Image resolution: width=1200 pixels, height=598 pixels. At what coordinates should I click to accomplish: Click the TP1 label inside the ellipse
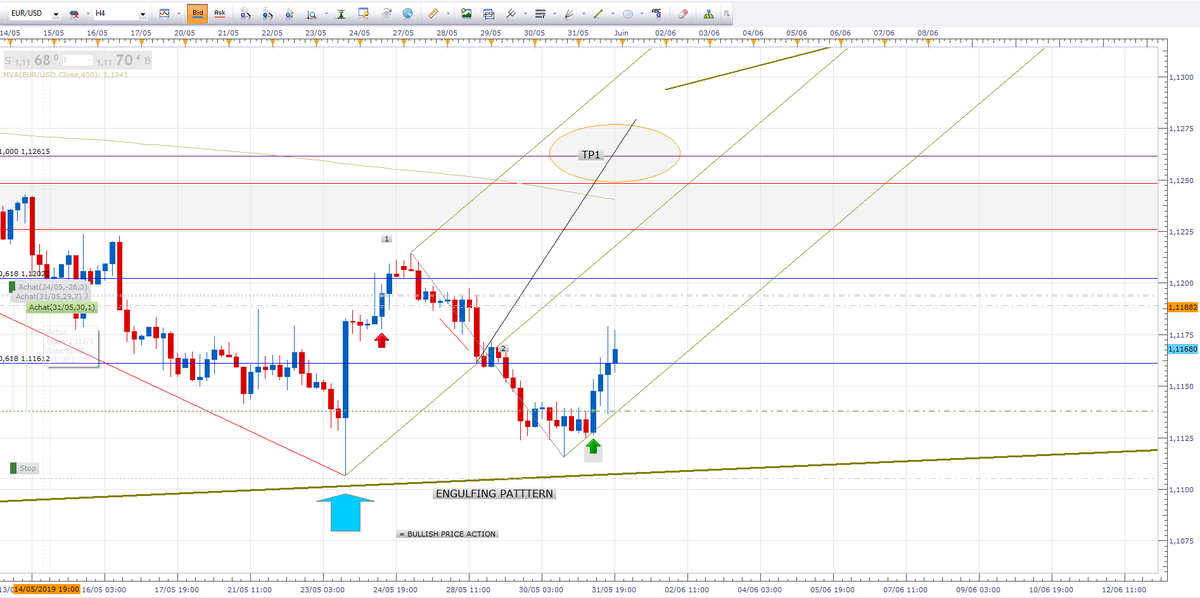click(x=590, y=155)
